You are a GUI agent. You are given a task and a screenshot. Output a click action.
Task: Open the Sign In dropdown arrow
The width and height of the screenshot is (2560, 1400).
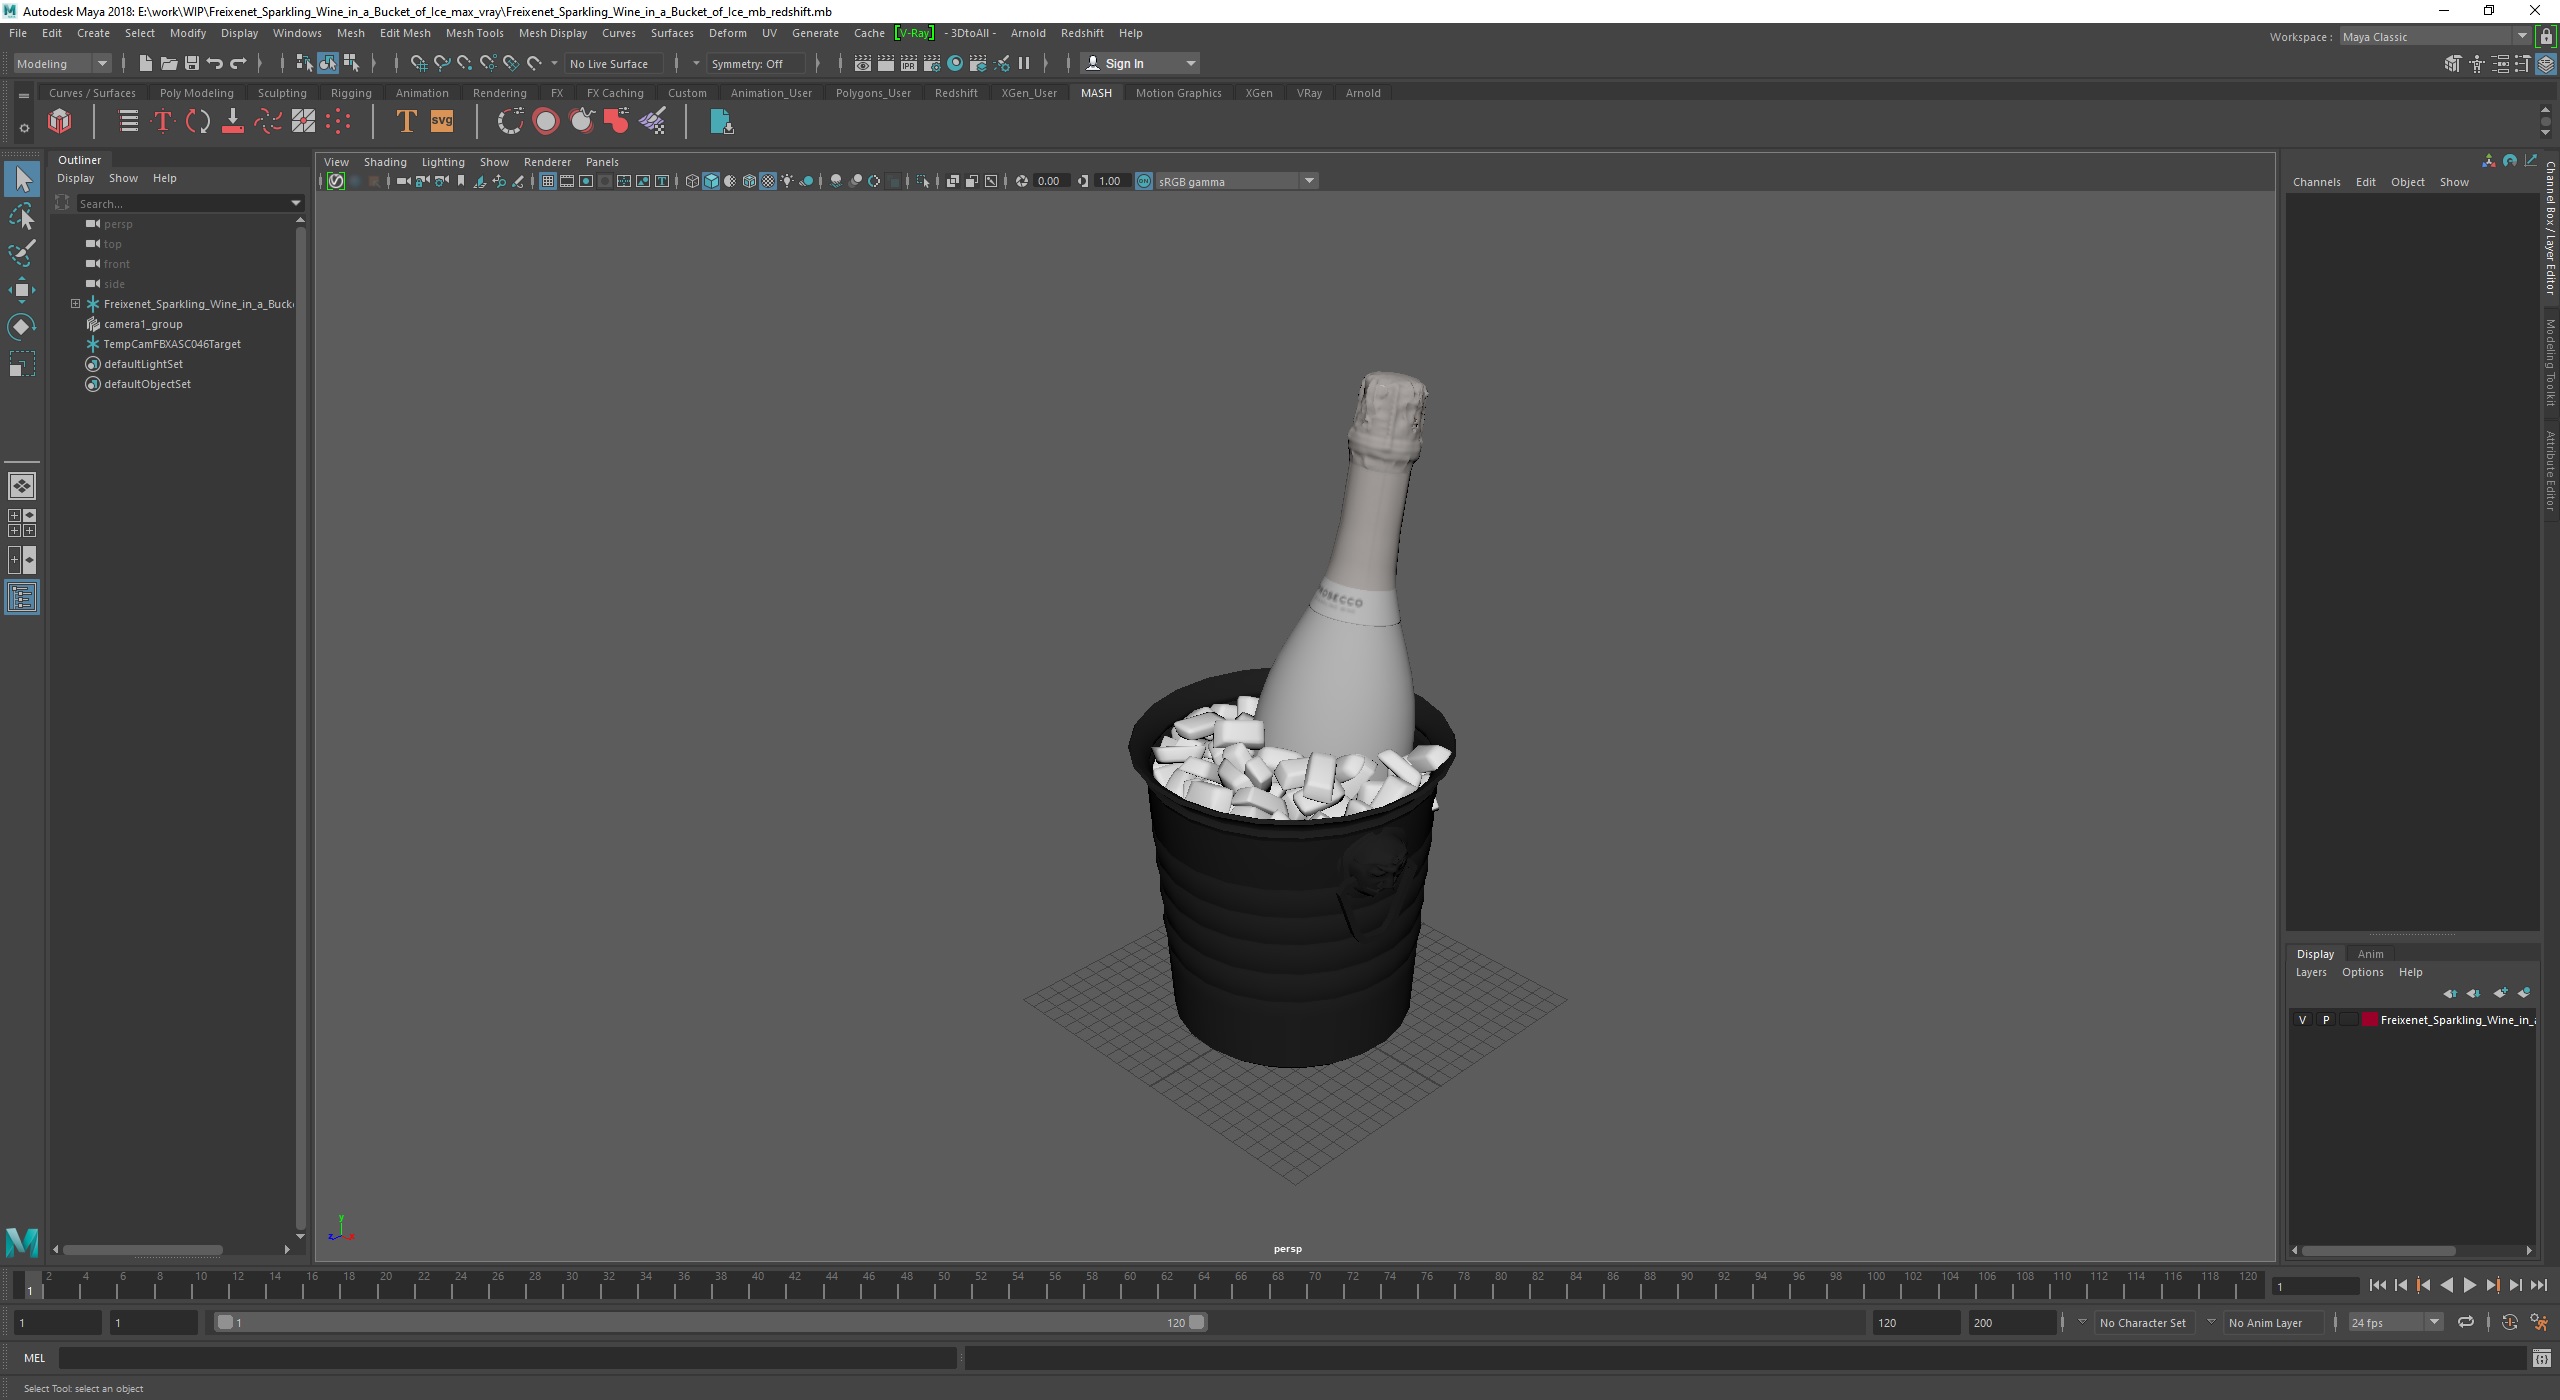(1191, 63)
